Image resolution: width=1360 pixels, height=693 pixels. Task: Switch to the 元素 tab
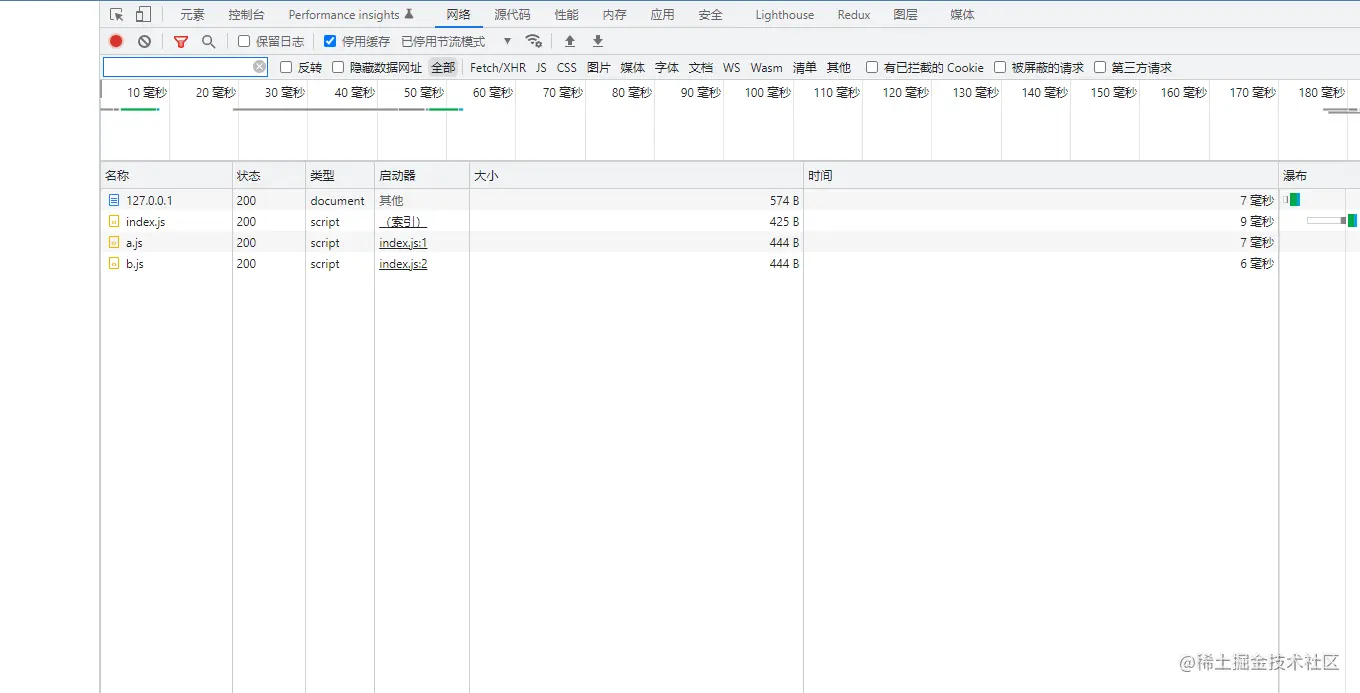pos(192,15)
